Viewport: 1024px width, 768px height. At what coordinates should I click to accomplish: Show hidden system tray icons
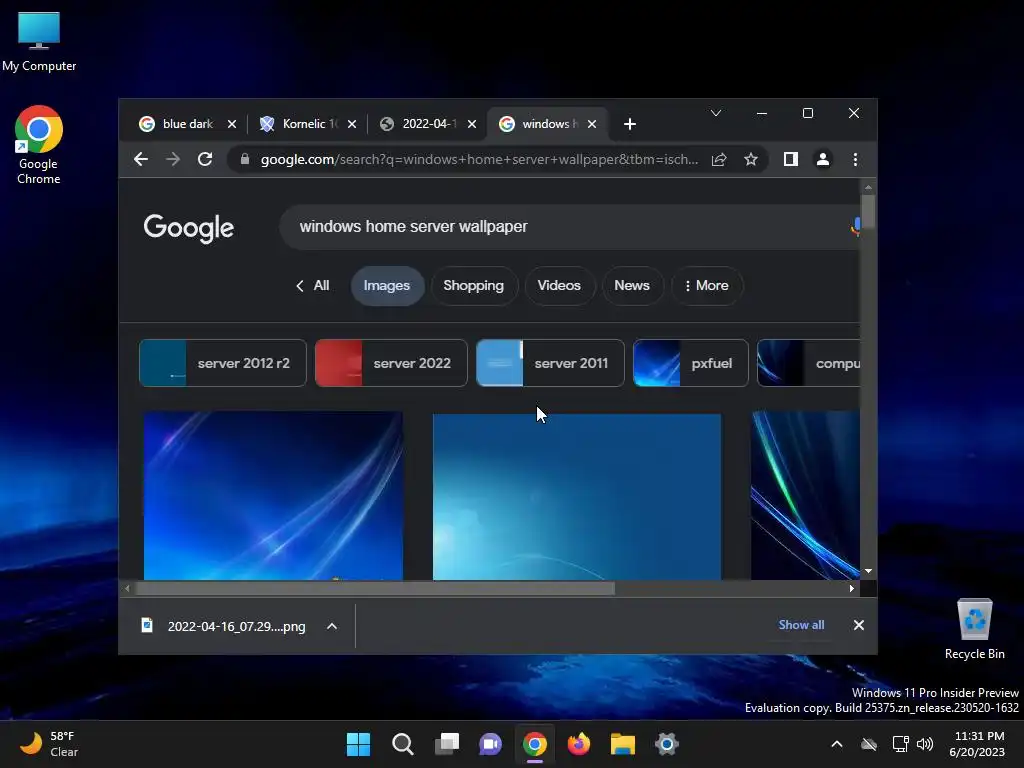coord(837,744)
